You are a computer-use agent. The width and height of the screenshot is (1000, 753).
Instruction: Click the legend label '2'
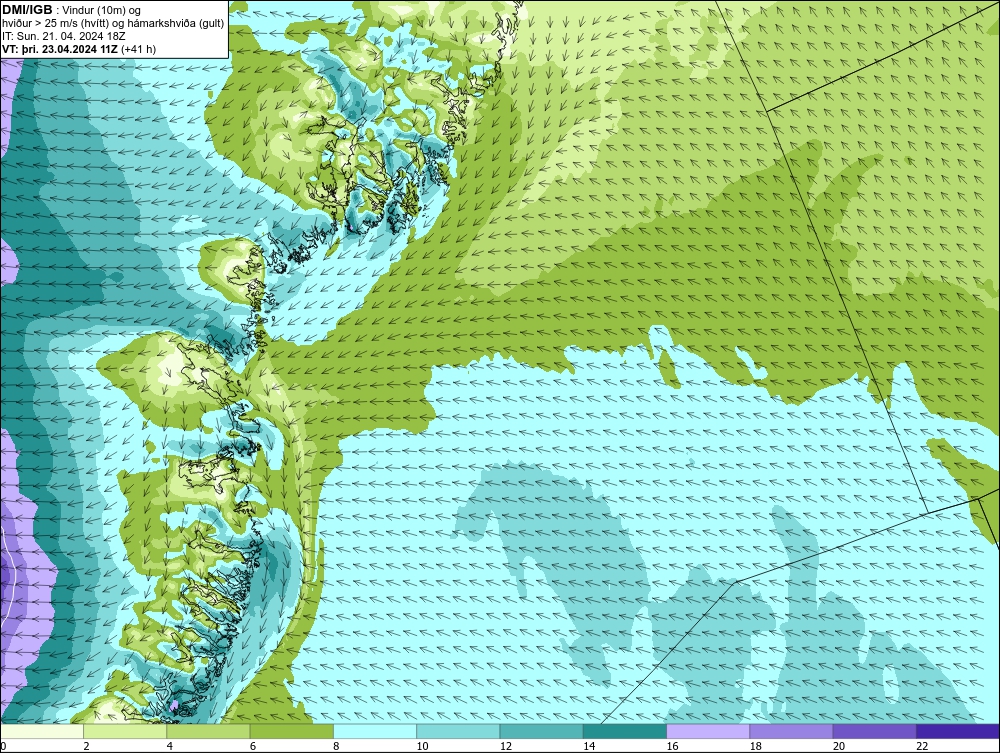coord(86,747)
